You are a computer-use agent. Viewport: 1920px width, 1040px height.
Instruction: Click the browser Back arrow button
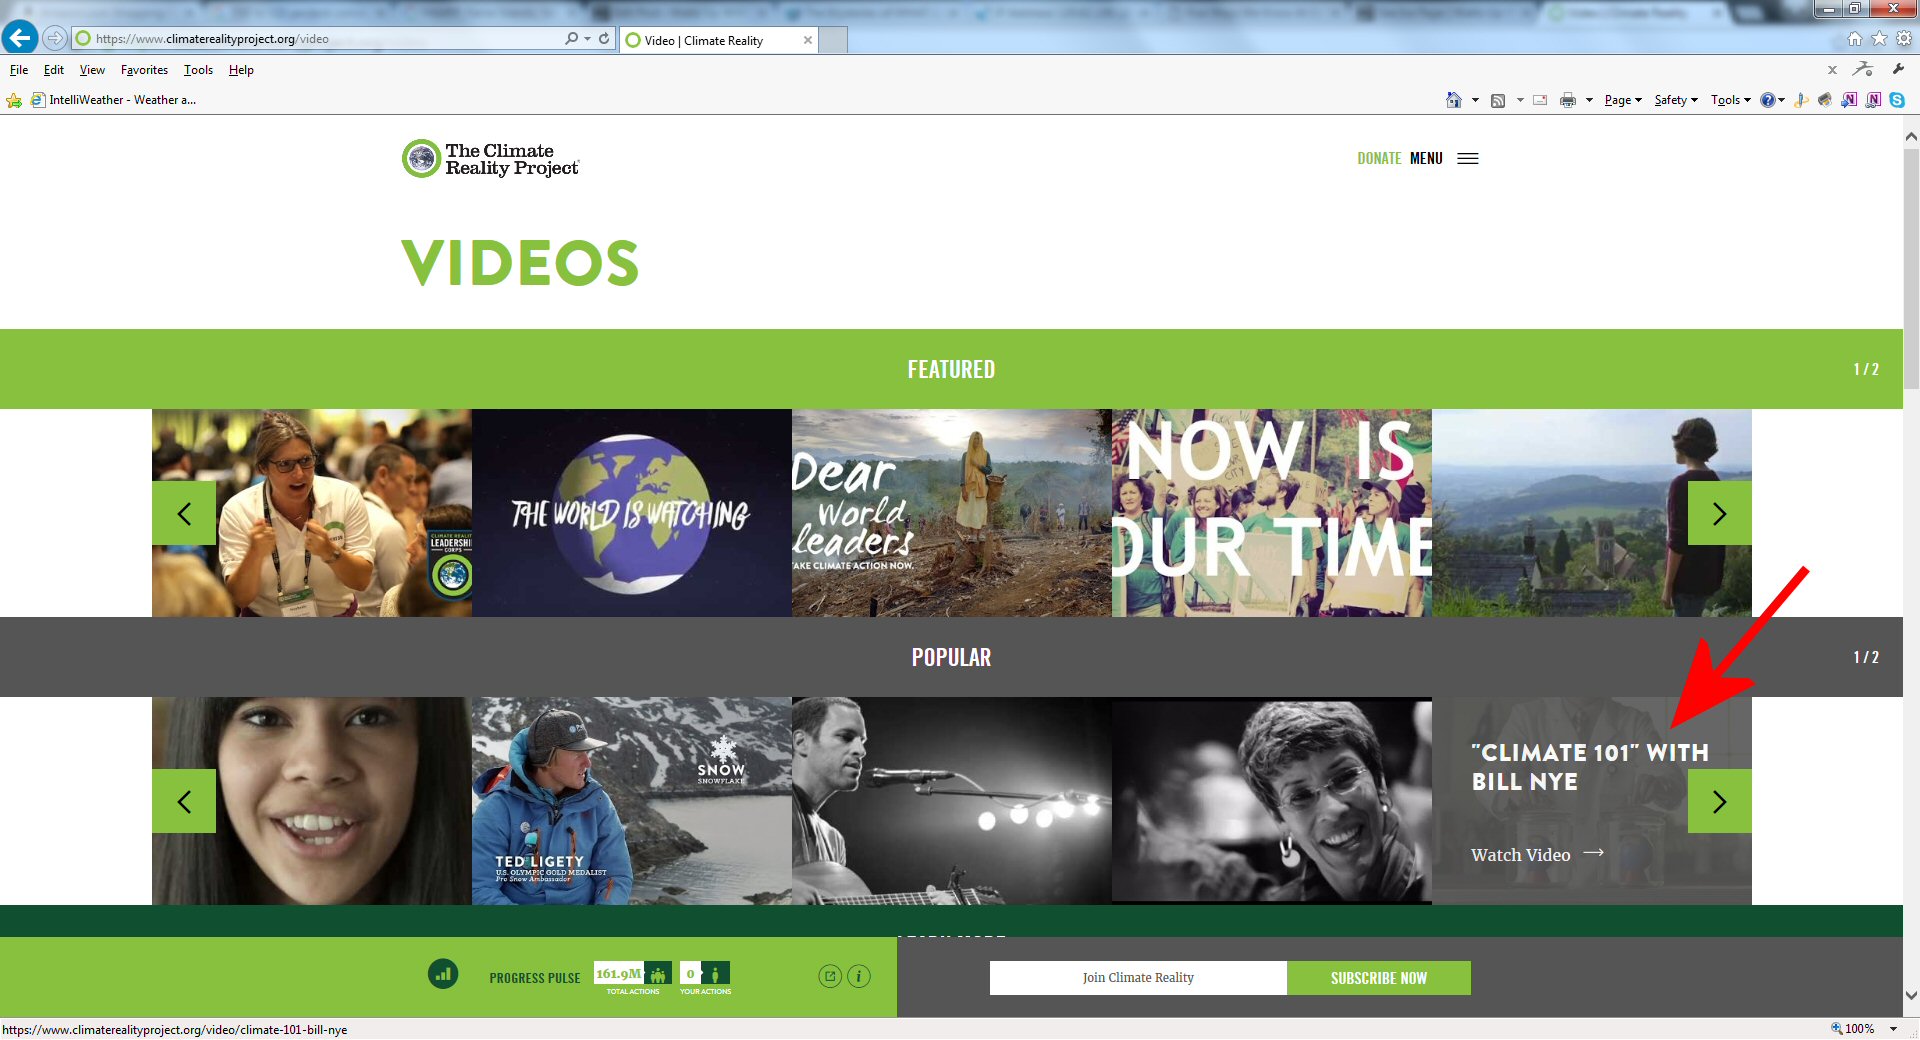pos(20,38)
